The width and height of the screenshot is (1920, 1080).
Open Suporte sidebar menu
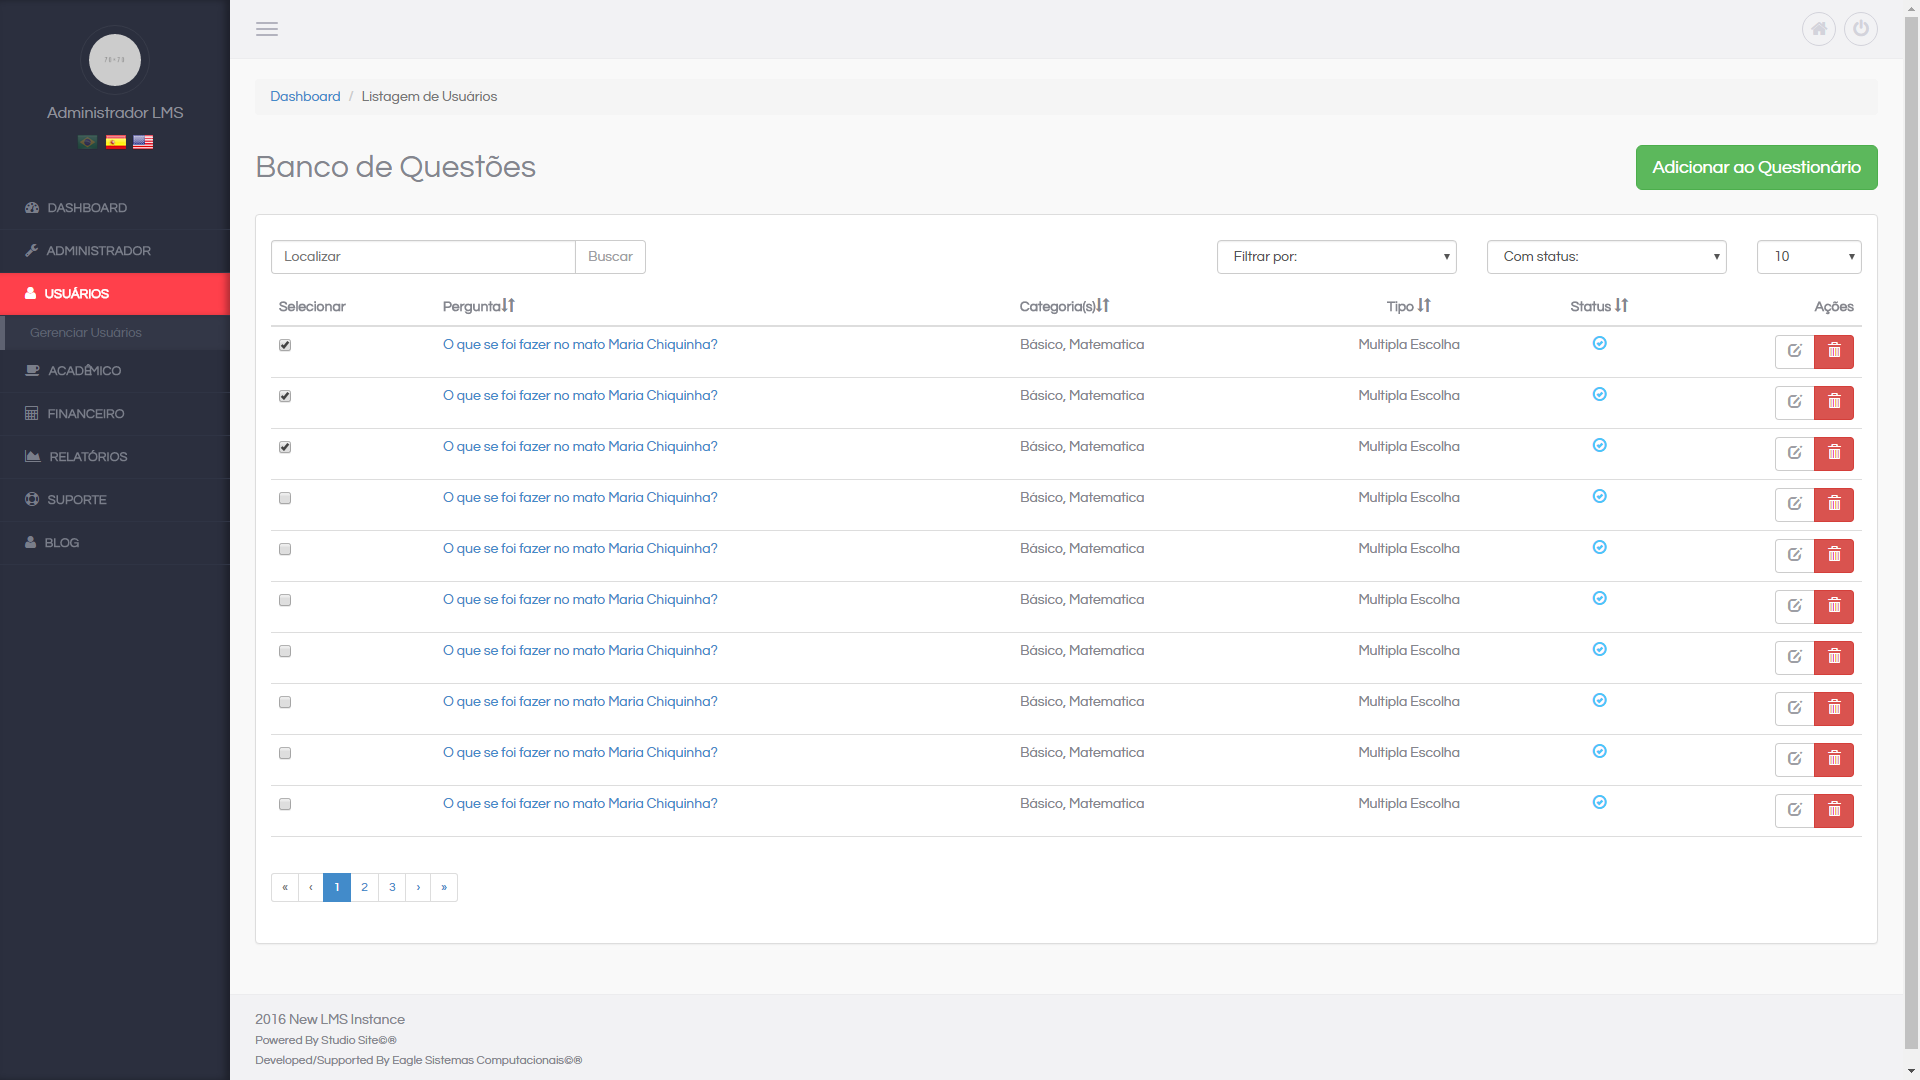[115, 500]
